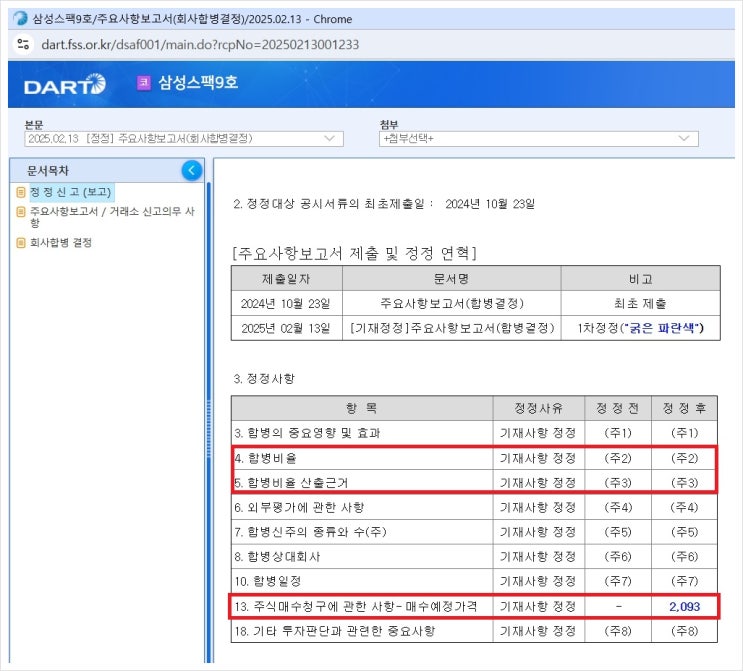Click the text 3. 정정사항
The image size is (743, 671).
264,379
